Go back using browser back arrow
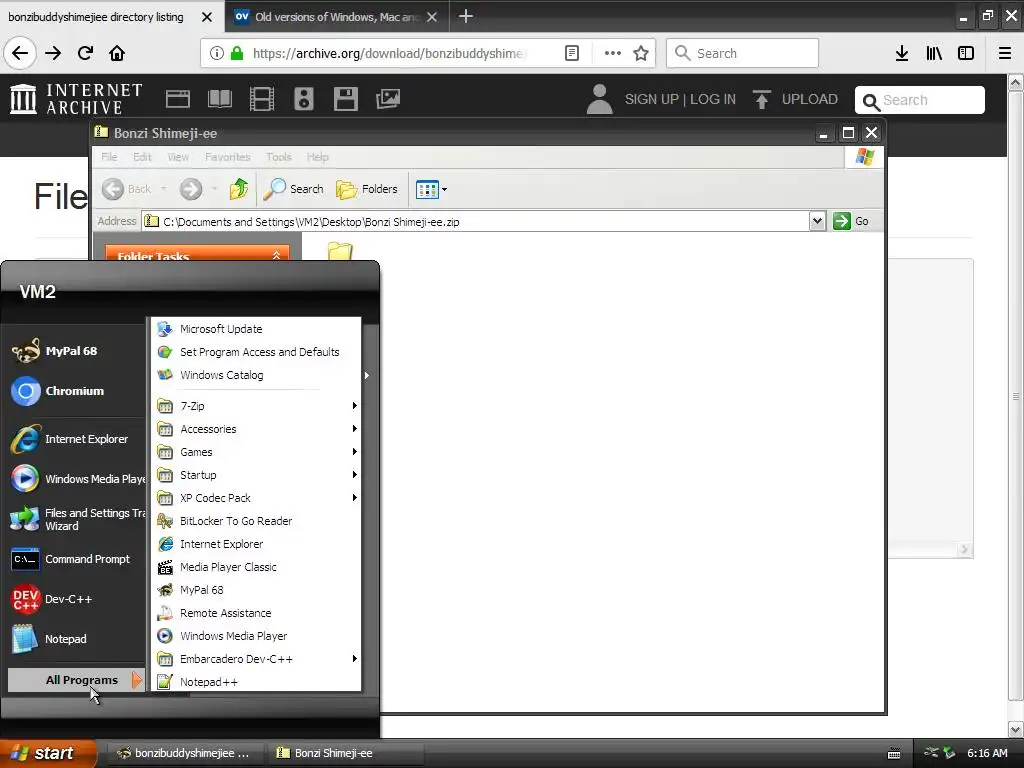Screen dimensions: 1024x768 tap(20, 53)
